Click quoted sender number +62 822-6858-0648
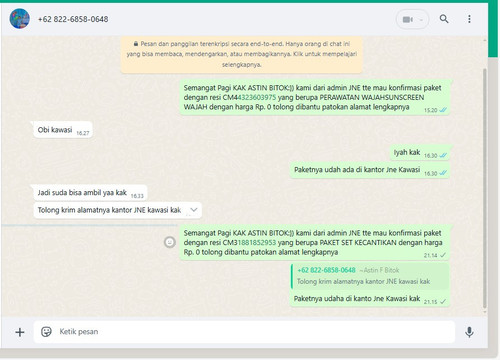The width and height of the screenshot is (500, 360). (x=326, y=270)
